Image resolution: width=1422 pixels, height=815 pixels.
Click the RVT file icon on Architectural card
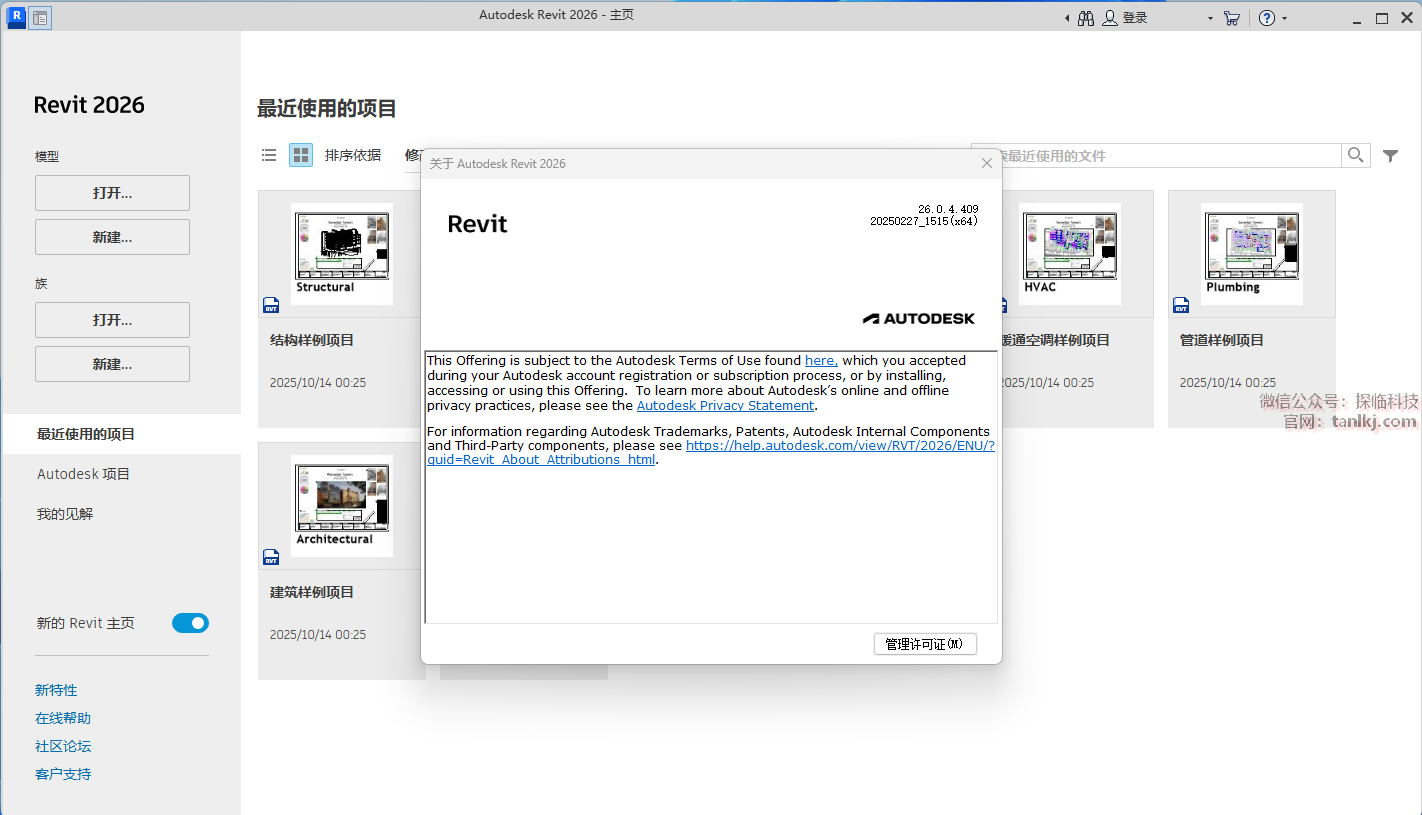(271, 557)
